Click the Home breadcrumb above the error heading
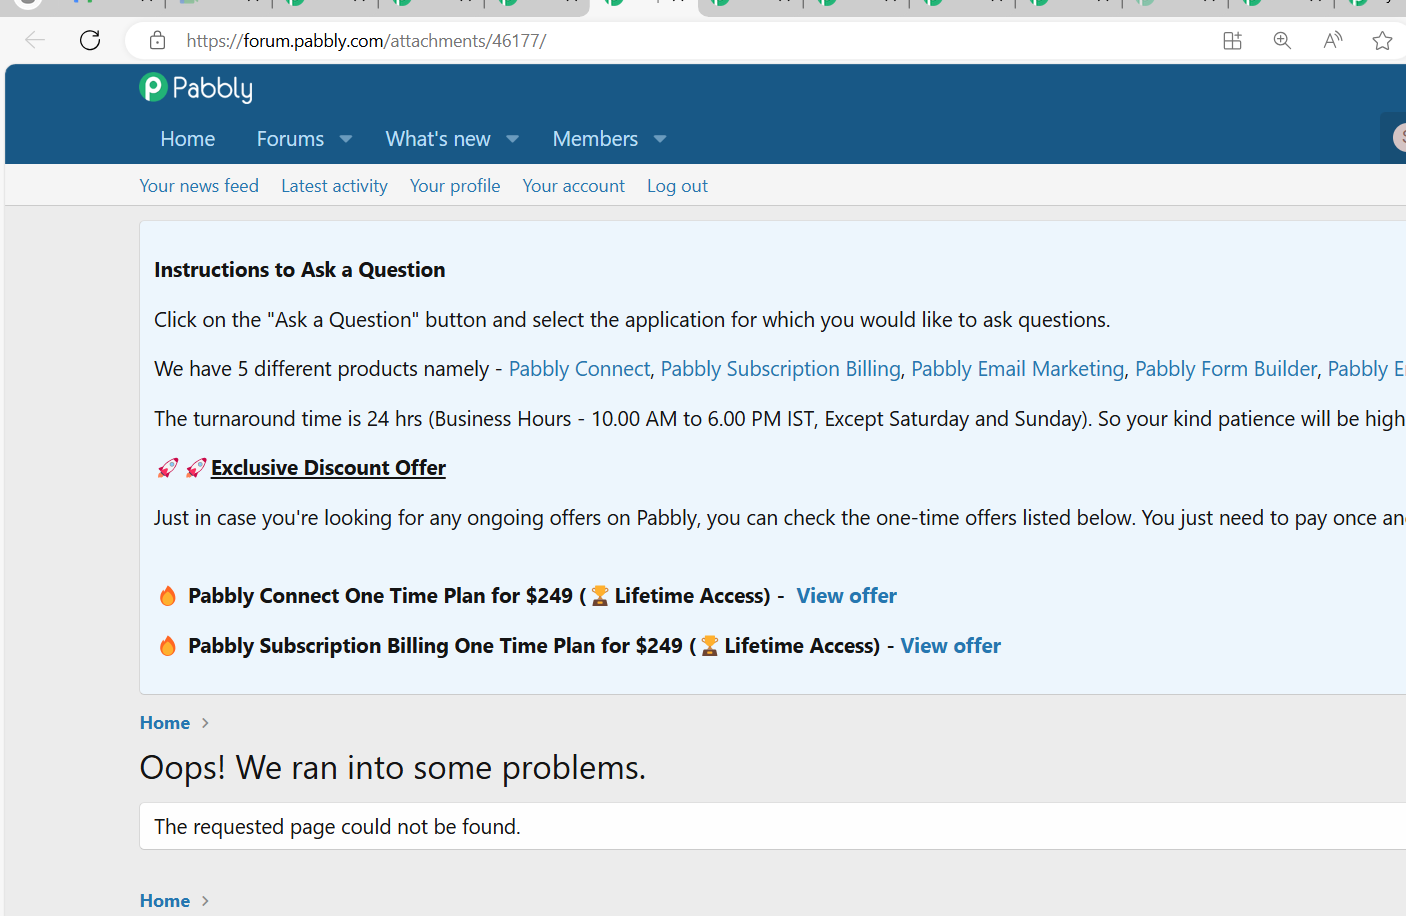1406x916 pixels. (x=165, y=723)
